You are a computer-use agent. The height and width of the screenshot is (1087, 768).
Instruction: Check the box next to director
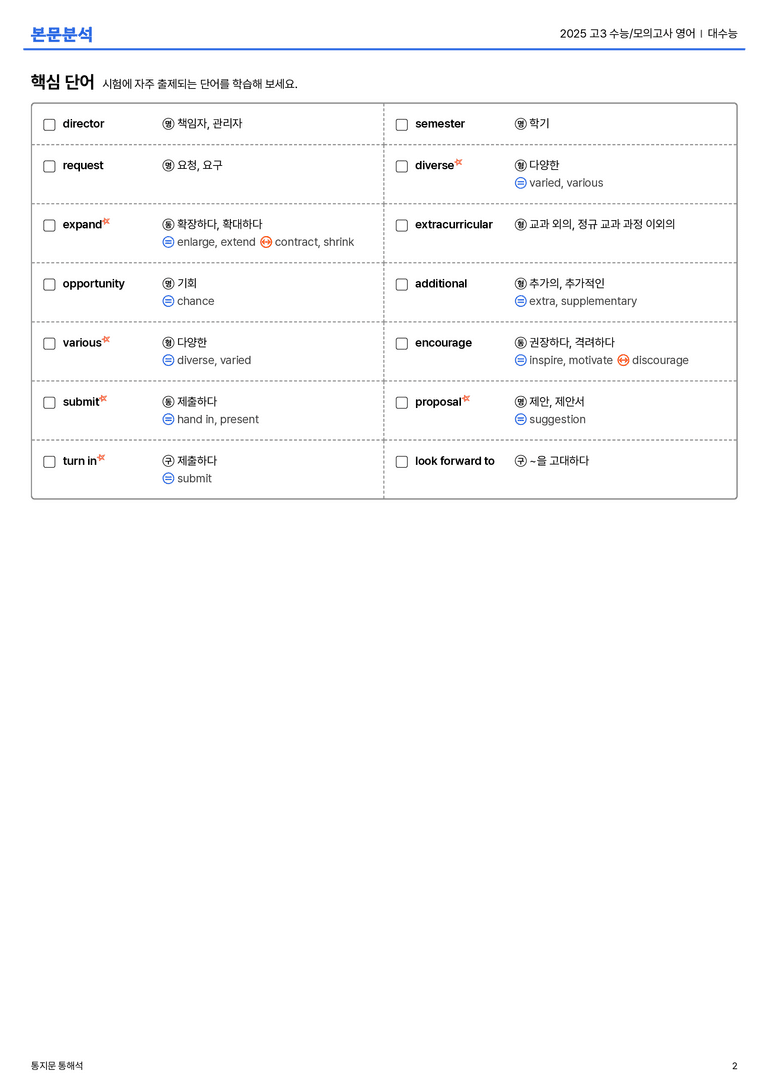click(49, 125)
